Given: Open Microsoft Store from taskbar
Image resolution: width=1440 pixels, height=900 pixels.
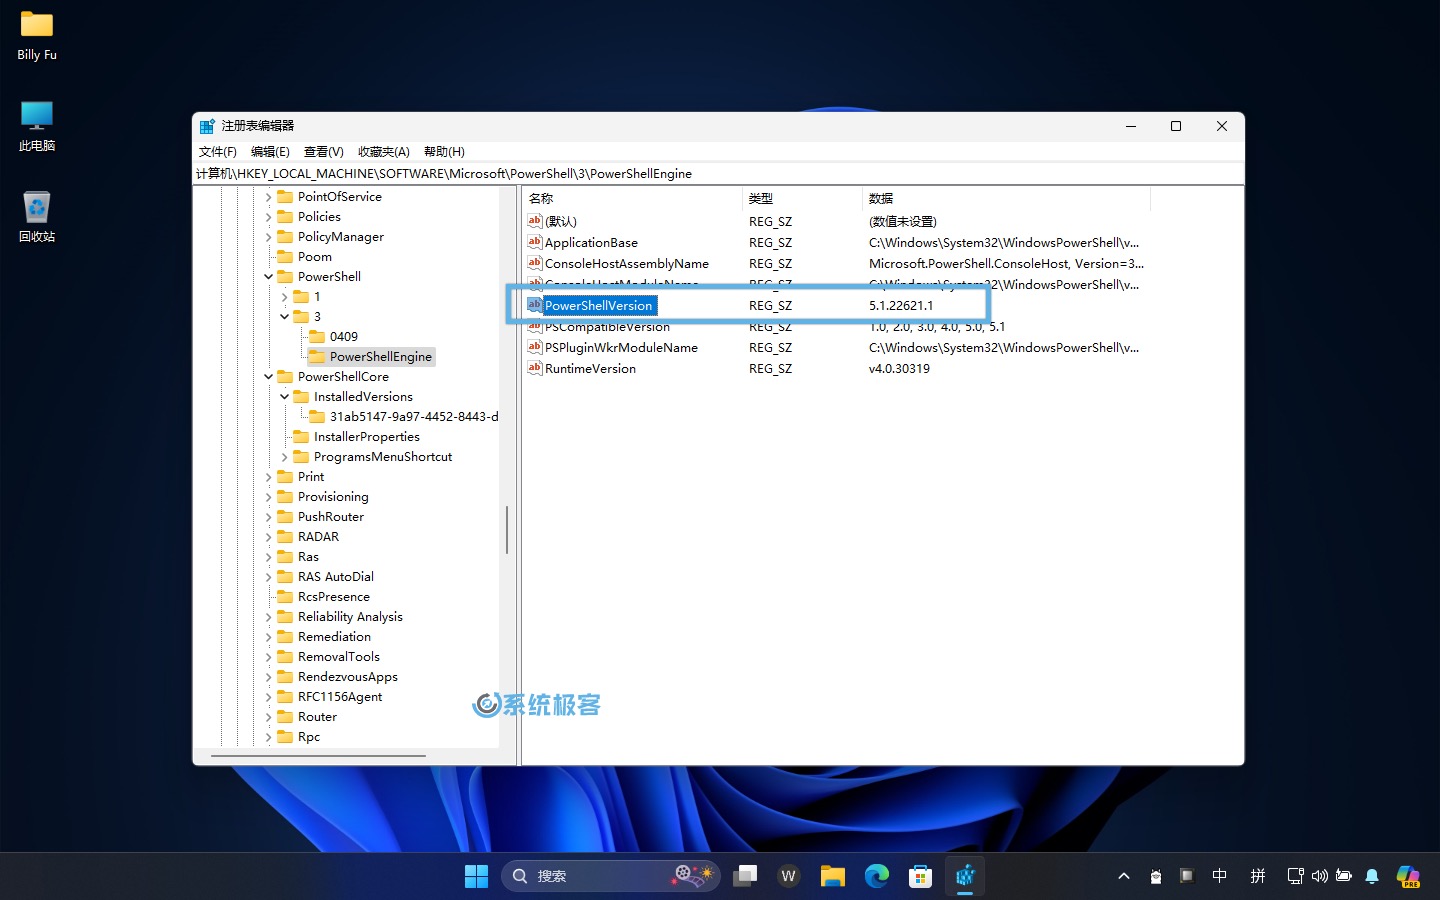Looking at the screenshot, I should click(921, 876).
